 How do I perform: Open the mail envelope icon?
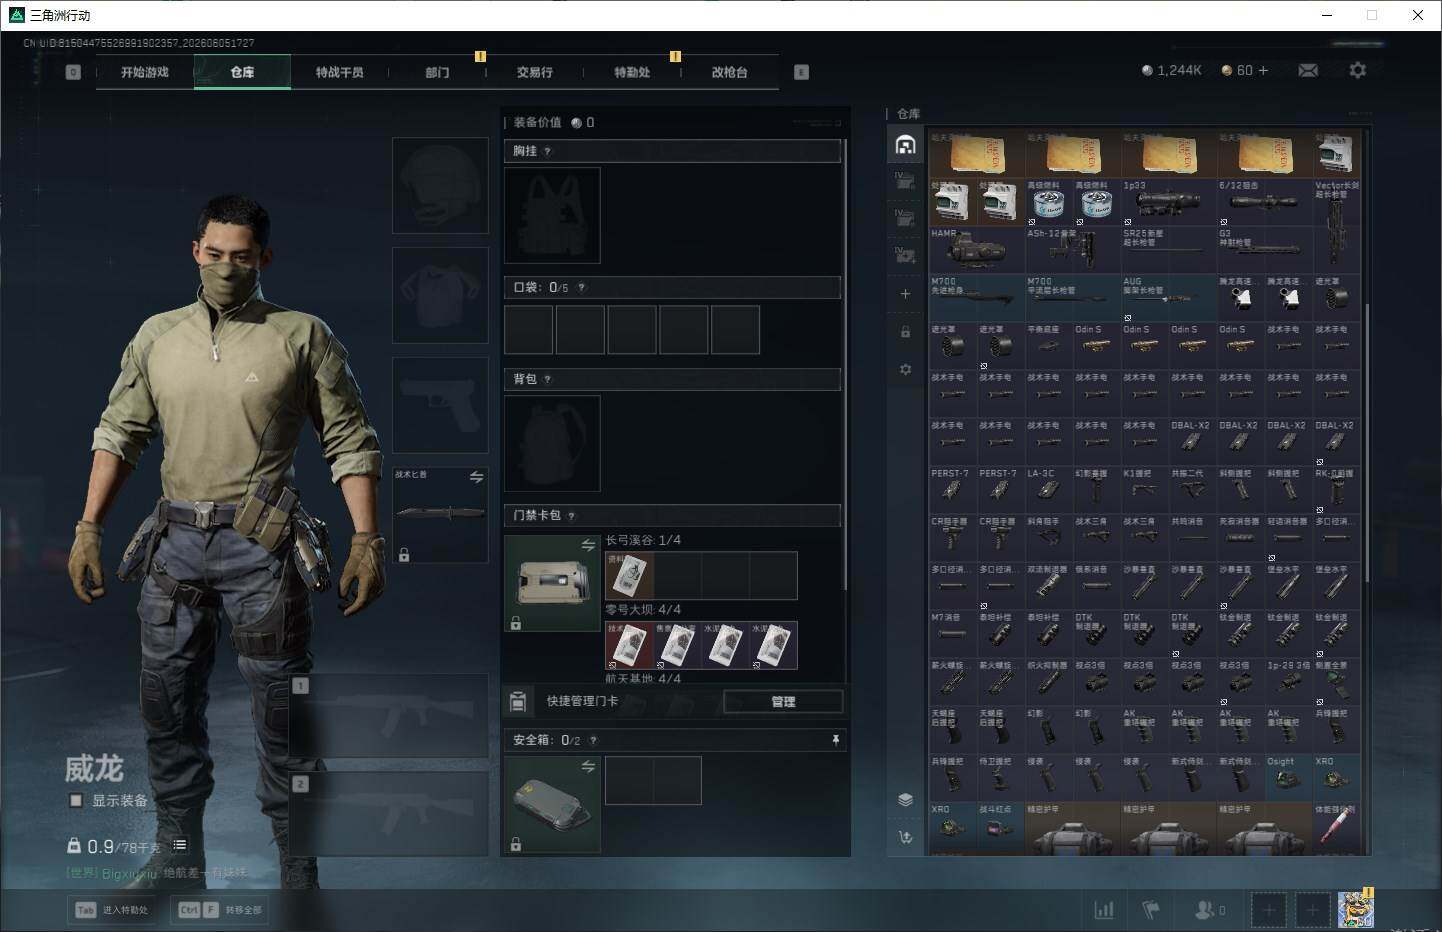pos(1308,70)
